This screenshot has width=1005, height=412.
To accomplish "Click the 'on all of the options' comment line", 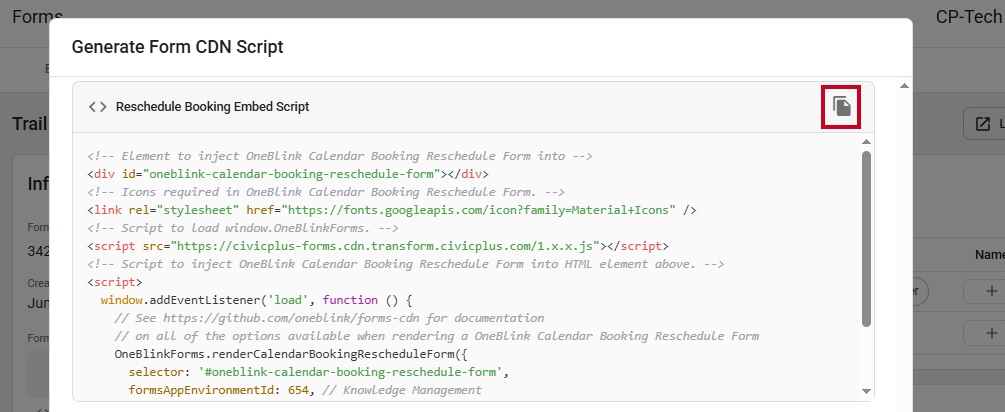I will click(436, 335).
